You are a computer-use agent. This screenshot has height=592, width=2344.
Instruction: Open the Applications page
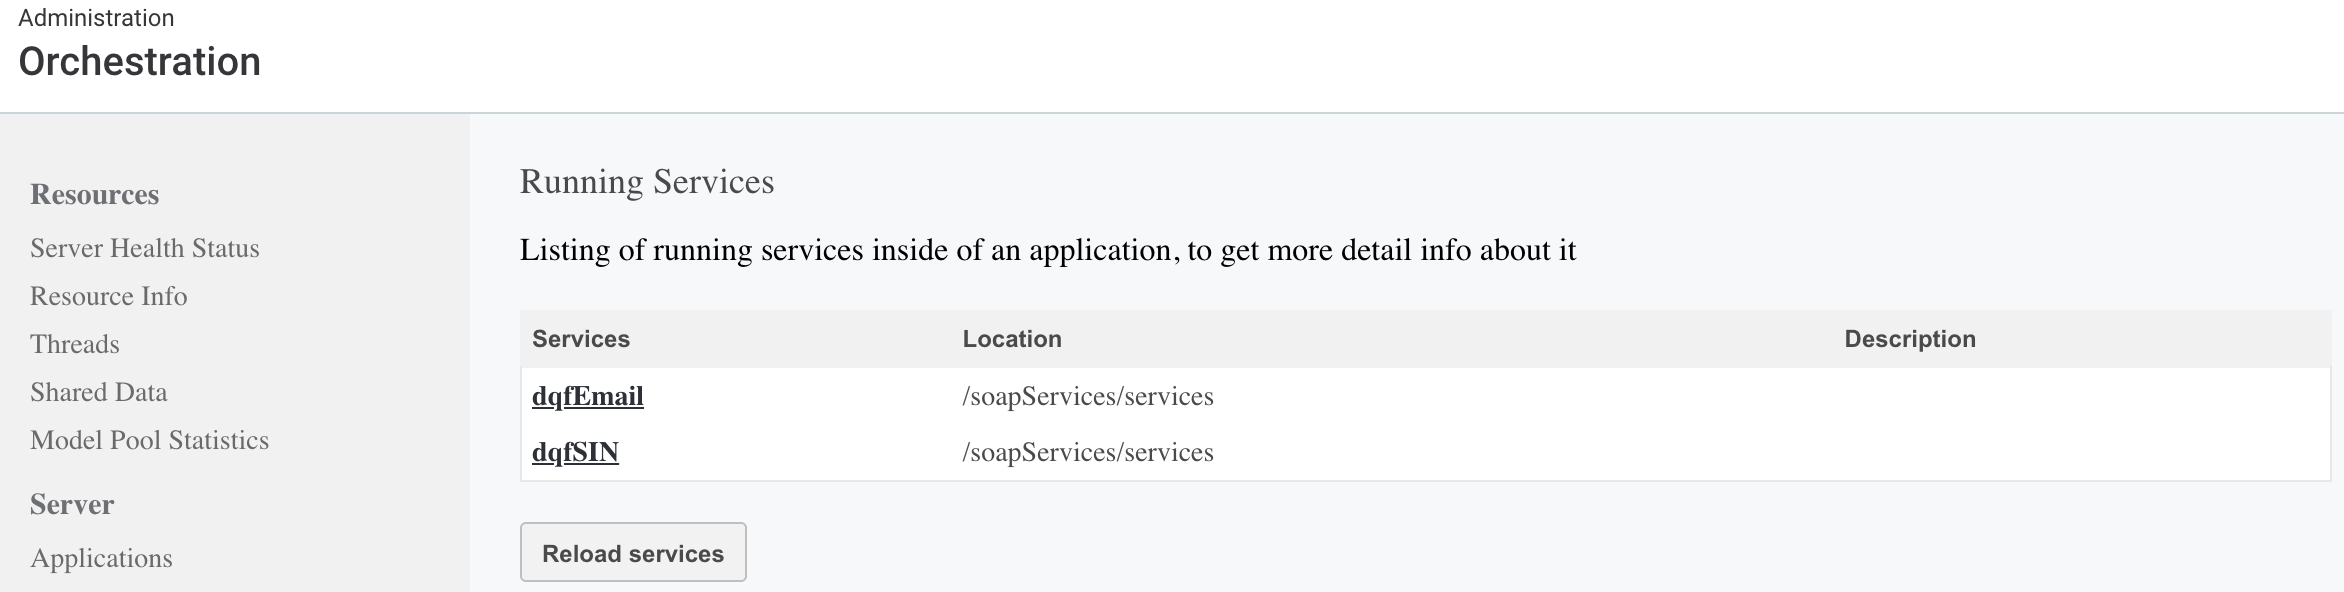[103, 558]
